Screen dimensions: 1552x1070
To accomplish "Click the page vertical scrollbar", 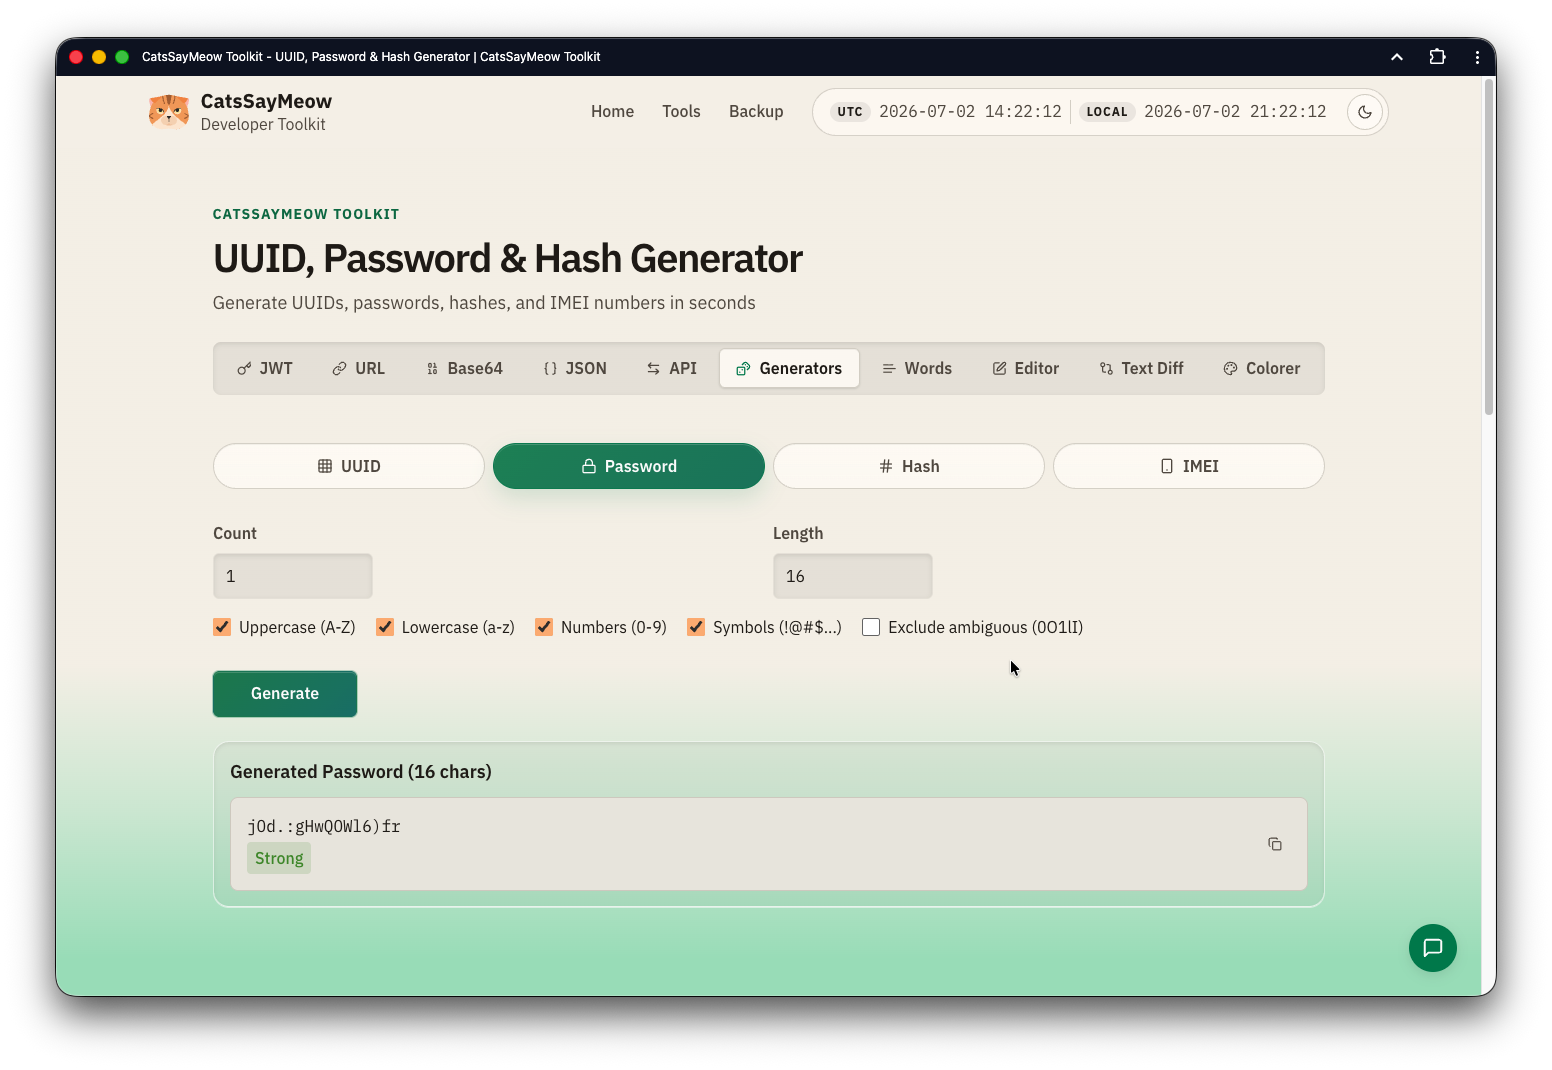I will click(x=1489, y=245).
